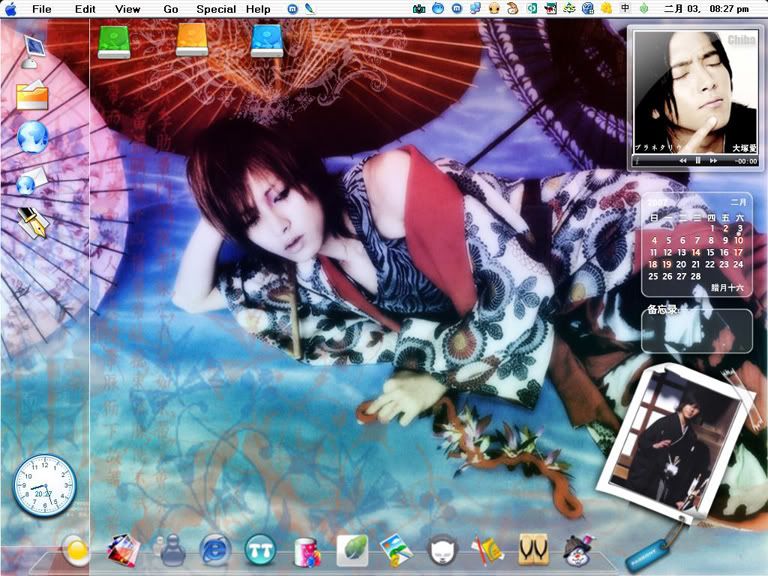Open the Special menu

[216, 9]
